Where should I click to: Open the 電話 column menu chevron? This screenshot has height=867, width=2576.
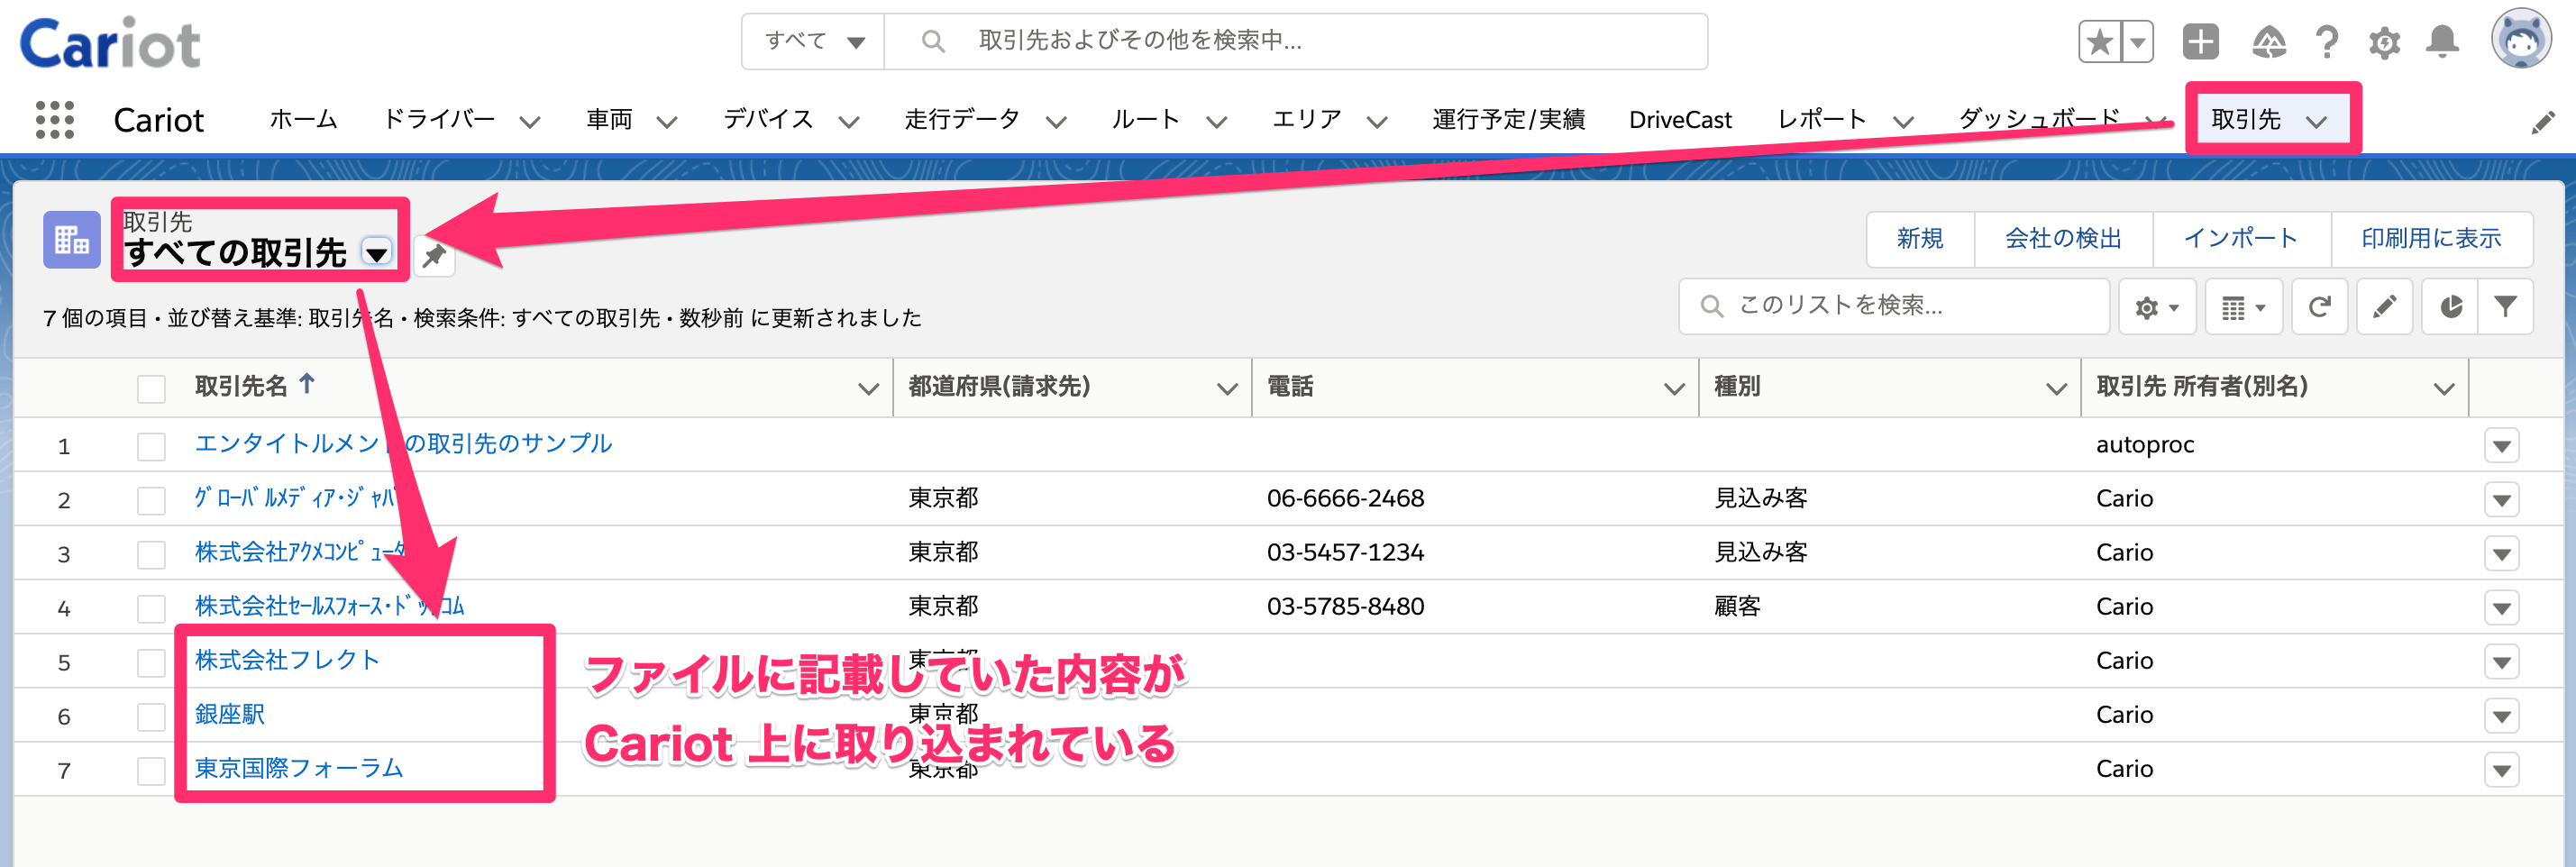click(1674, 389)
